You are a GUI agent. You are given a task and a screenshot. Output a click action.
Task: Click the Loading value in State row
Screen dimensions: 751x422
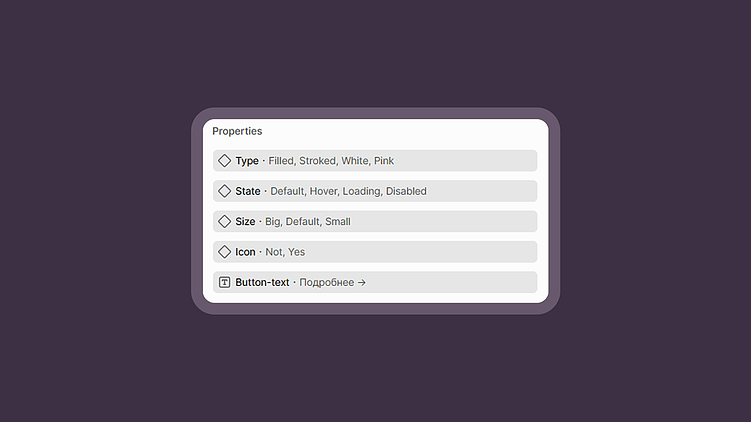[x=361, y=191]
